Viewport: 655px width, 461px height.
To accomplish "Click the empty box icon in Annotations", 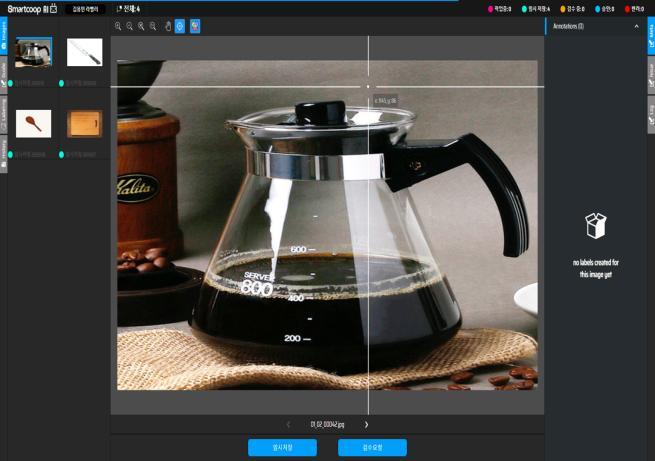I will click(x=596, y=225).
